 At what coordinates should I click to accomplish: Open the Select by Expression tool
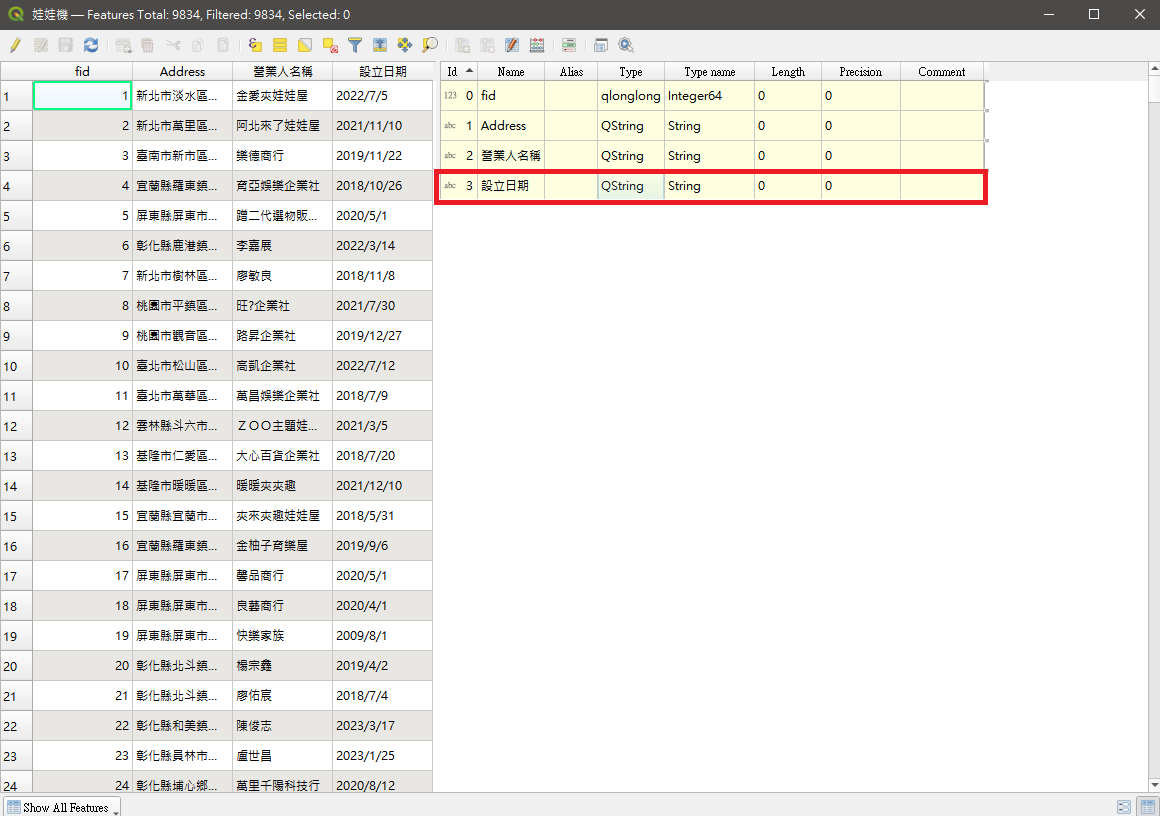[253, 45]
